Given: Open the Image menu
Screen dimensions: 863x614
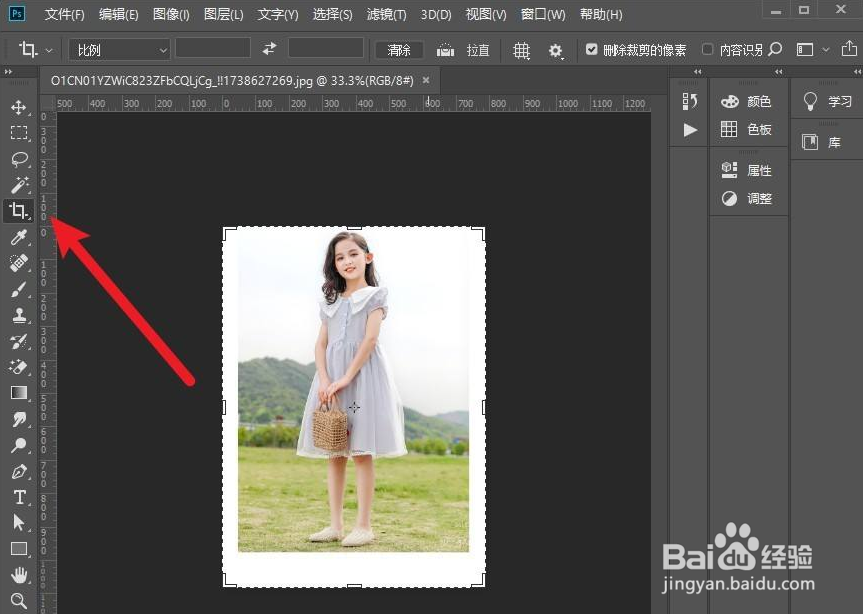Looking at the screenshot, I should 171,14.
